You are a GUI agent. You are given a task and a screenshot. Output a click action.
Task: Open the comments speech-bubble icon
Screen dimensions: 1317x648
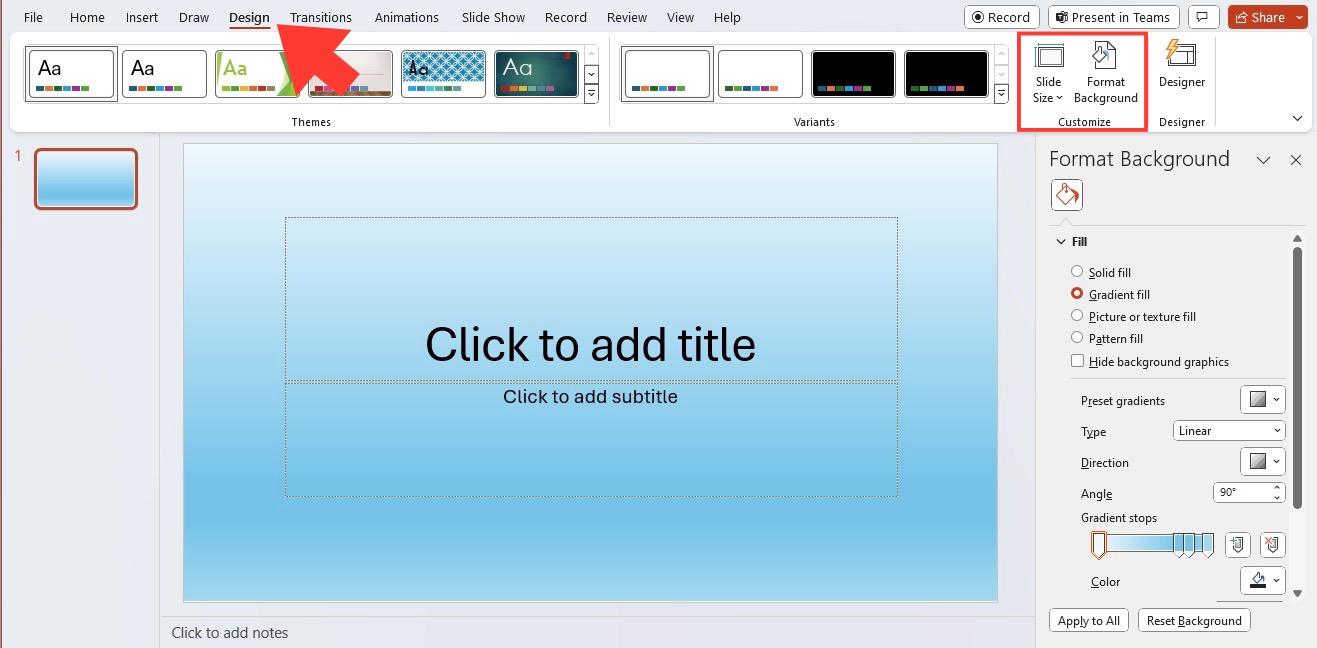point(1204,17)
